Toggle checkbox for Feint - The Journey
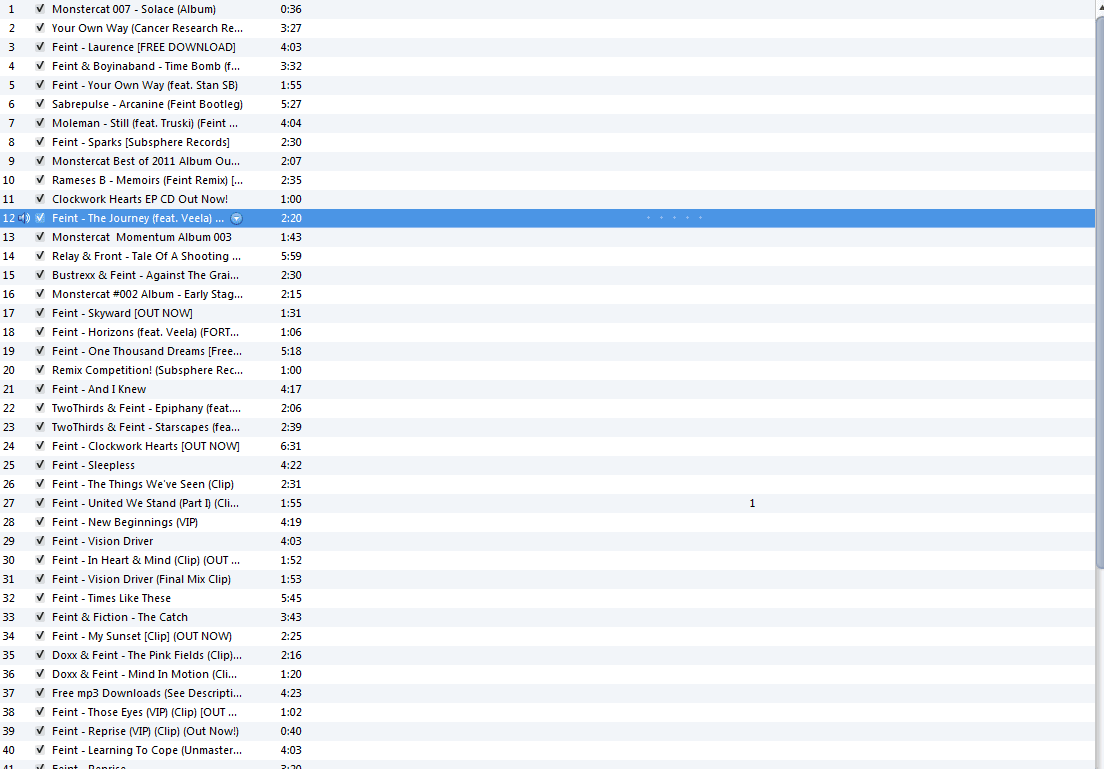The height and width of the screenshot is (769, 1104). click(40, 218)
